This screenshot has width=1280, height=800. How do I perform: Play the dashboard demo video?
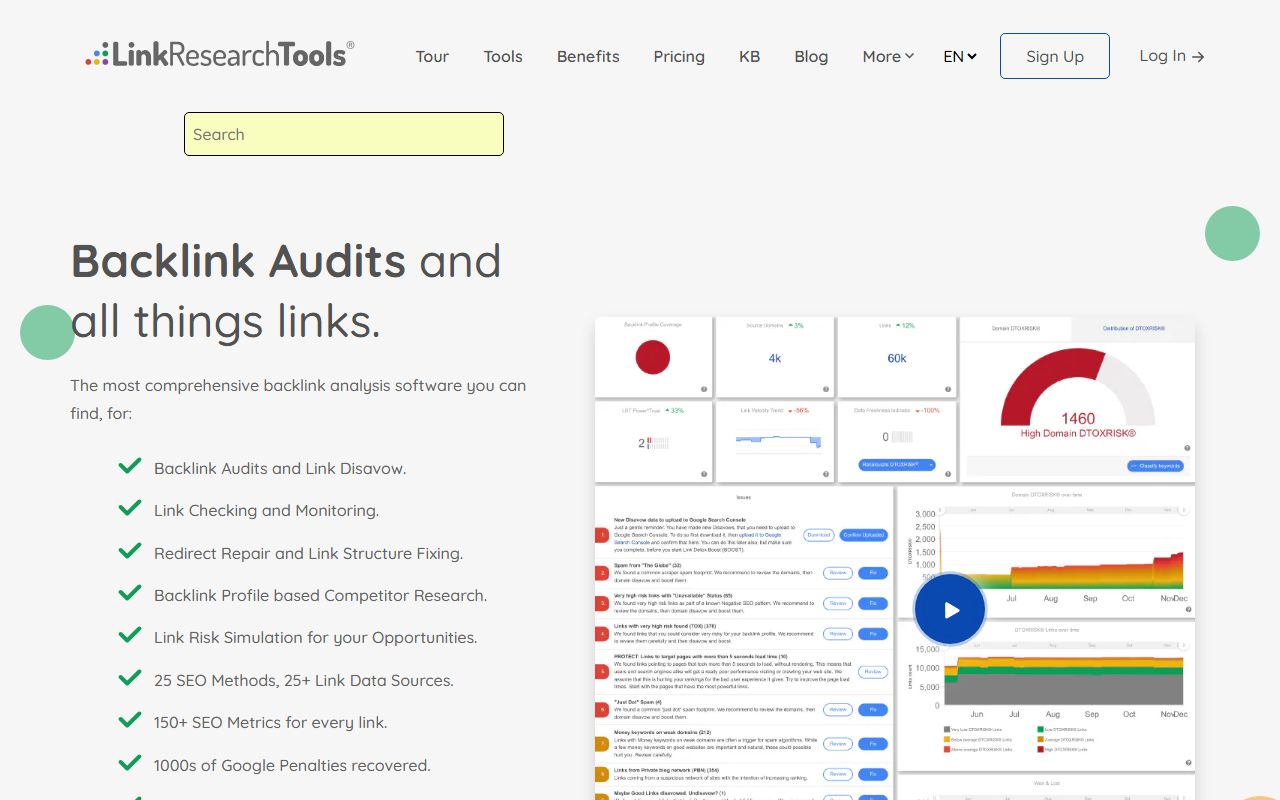pos(950,609)
